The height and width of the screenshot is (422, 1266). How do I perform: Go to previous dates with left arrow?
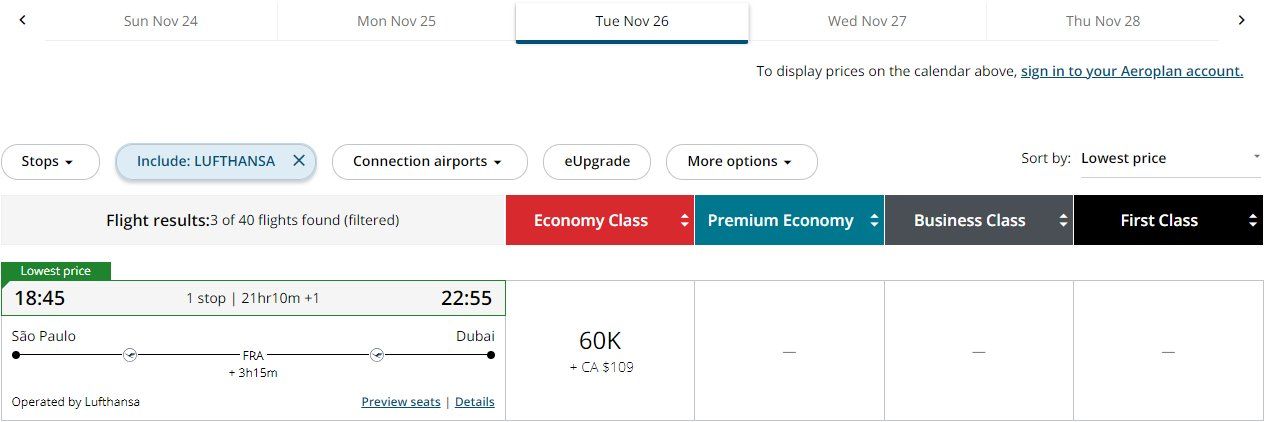(x=22, y=20)
